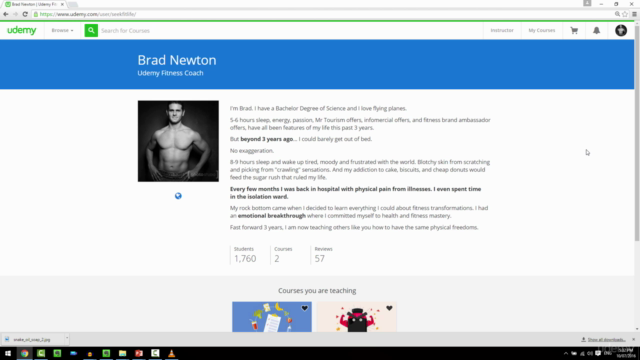Click the green search magnifier button
Viewport: 640px width, 360px height.
pyautogui.click(x=91, y=30)
